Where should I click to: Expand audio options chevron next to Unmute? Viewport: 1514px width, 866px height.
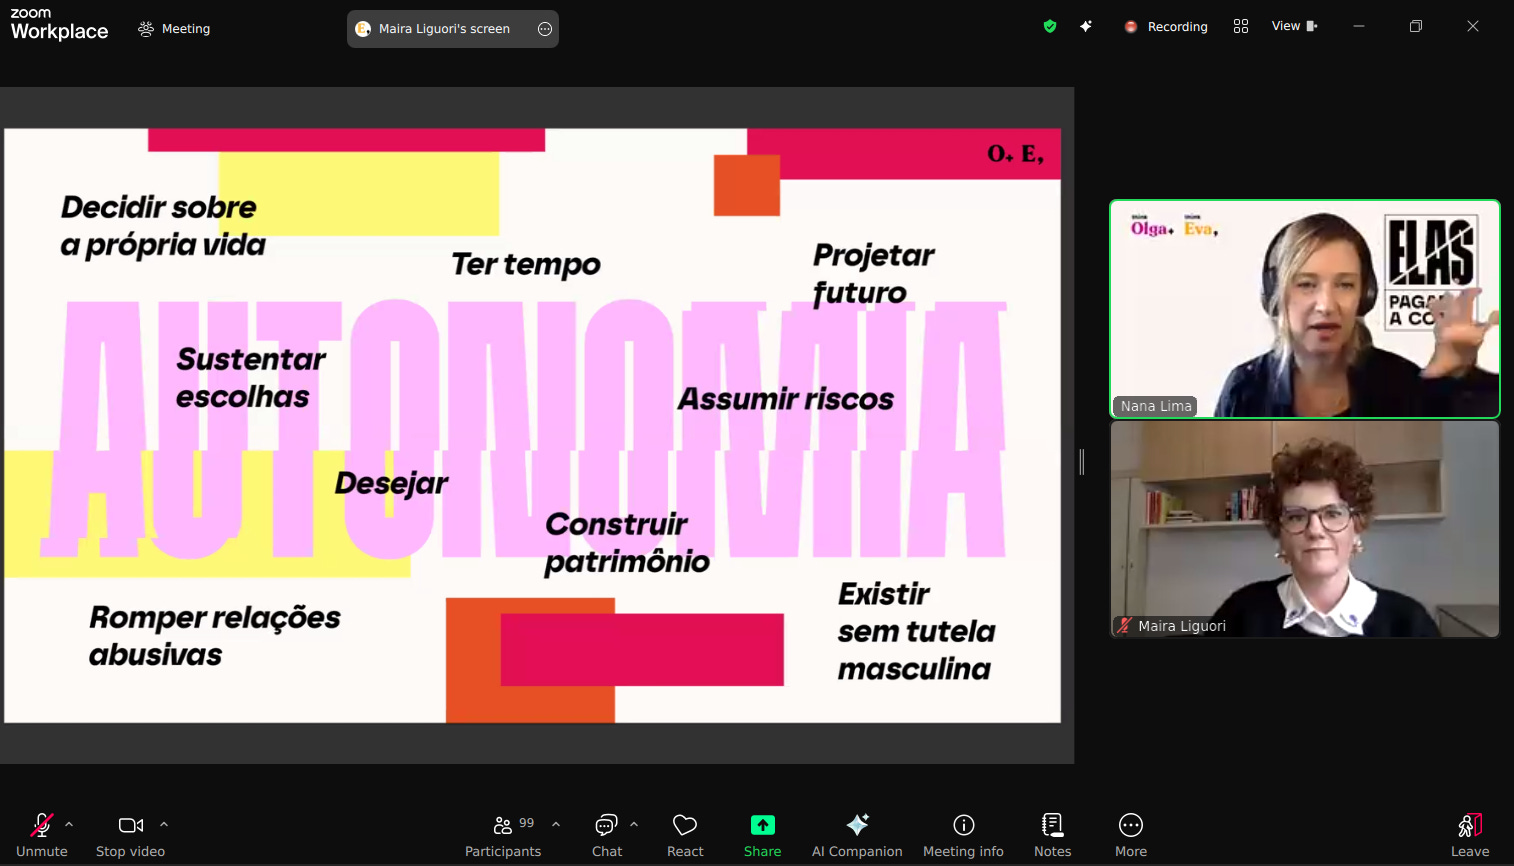[x=69, y=825]
